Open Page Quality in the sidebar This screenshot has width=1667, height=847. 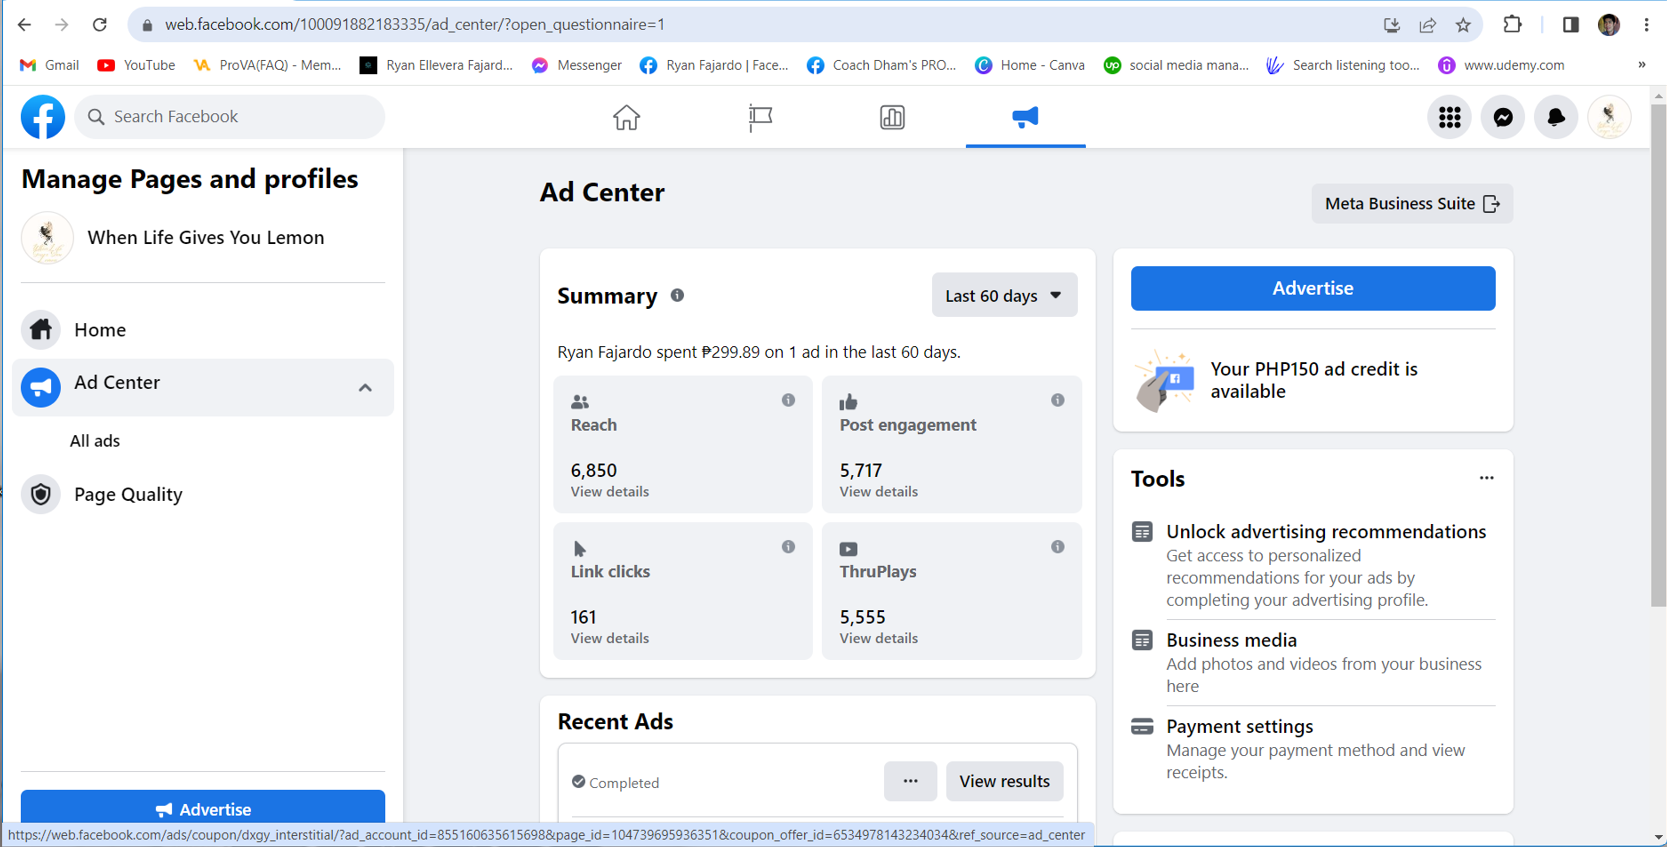203,495
